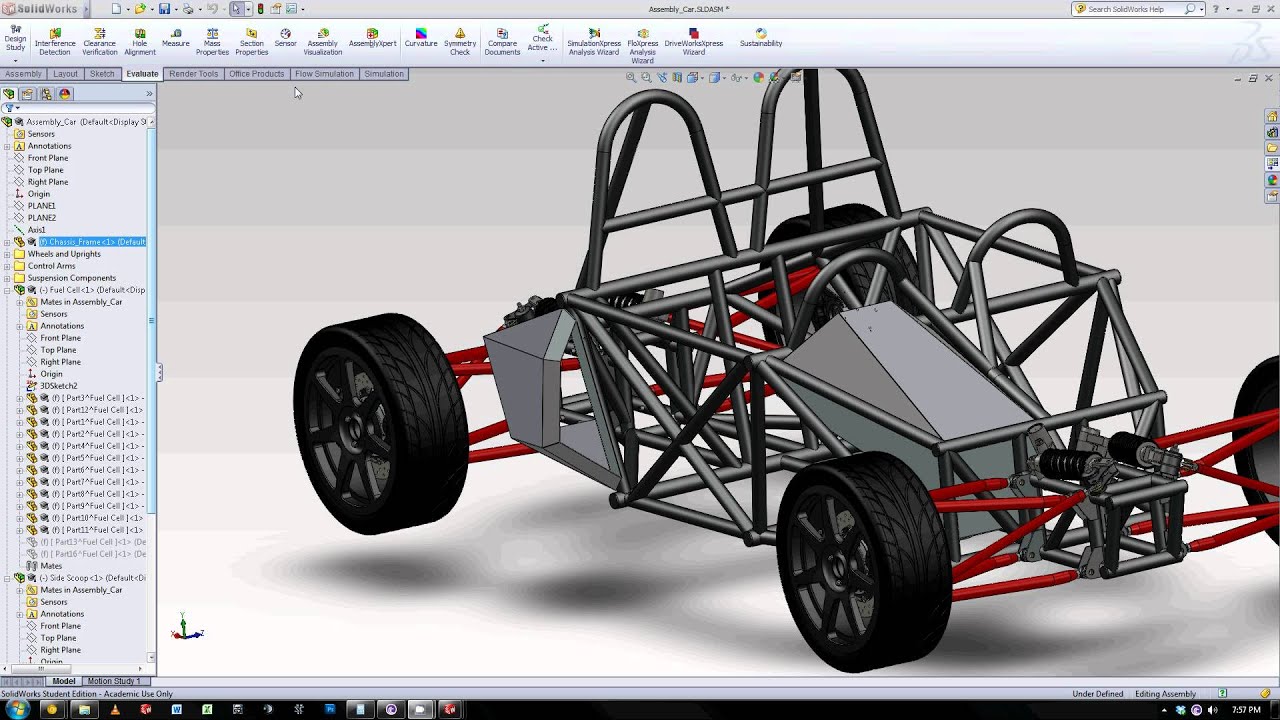Switch to the DisplayManager tab icon
Viewport: 1280px width, 720px height.
65,94
